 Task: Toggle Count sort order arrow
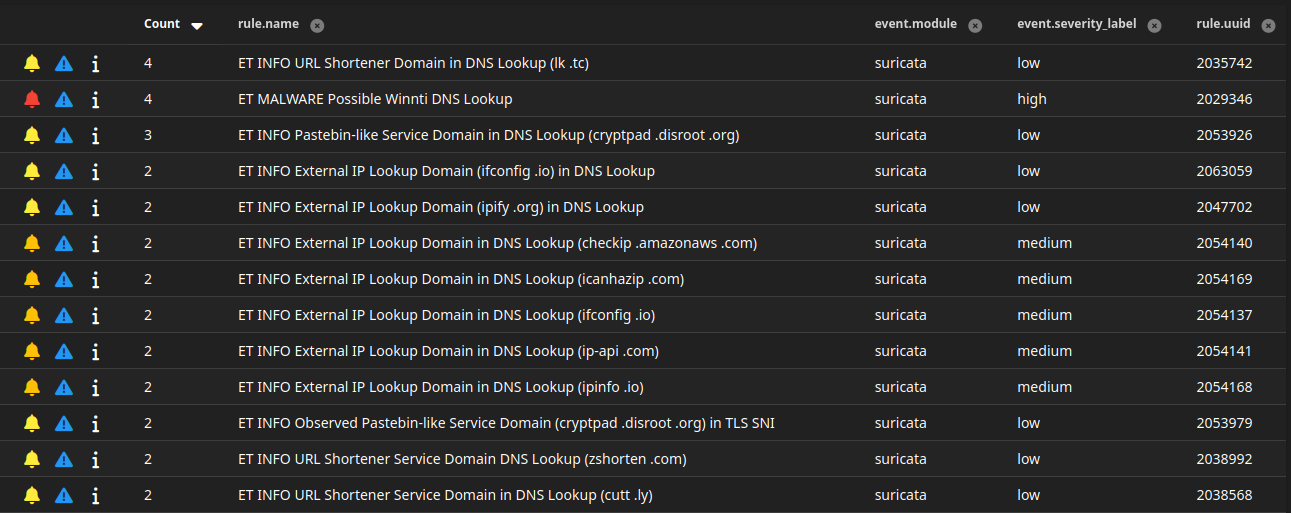197,25
